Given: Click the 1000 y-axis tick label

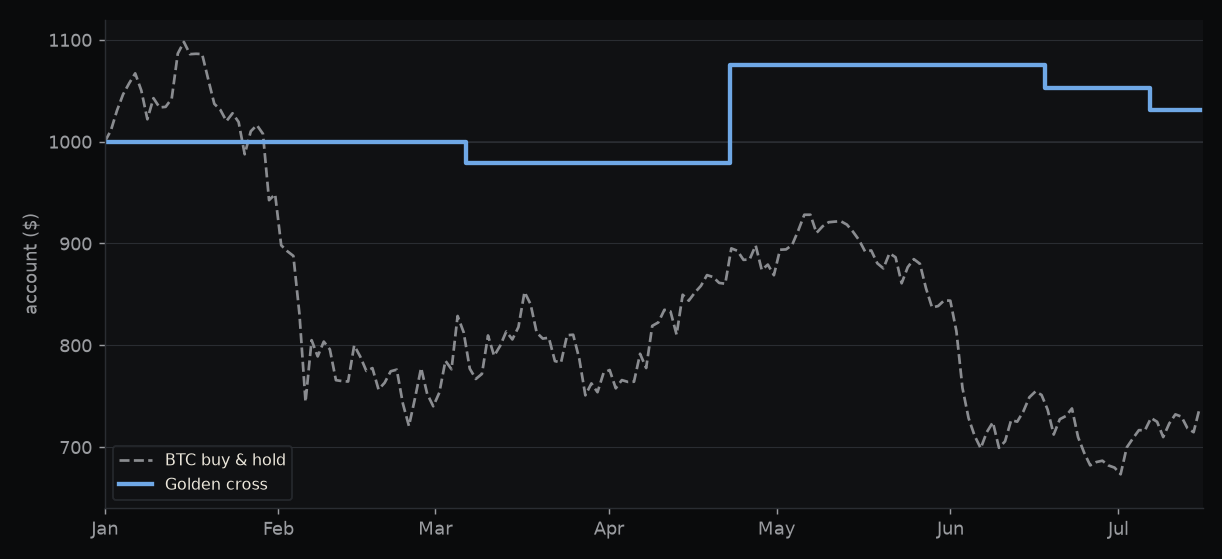Looking at the screenshot, I should 70,142.
